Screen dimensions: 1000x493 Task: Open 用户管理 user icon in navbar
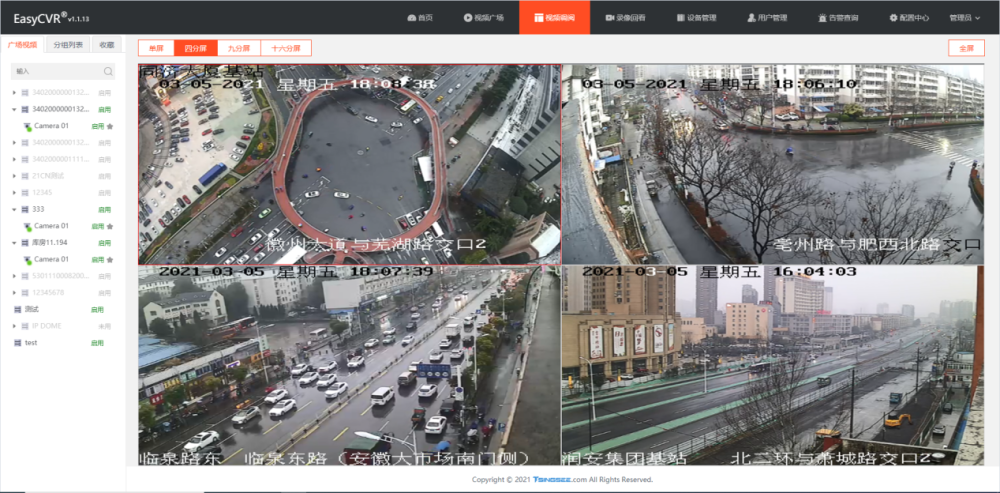pyautogui.click(x=751, y=18)
